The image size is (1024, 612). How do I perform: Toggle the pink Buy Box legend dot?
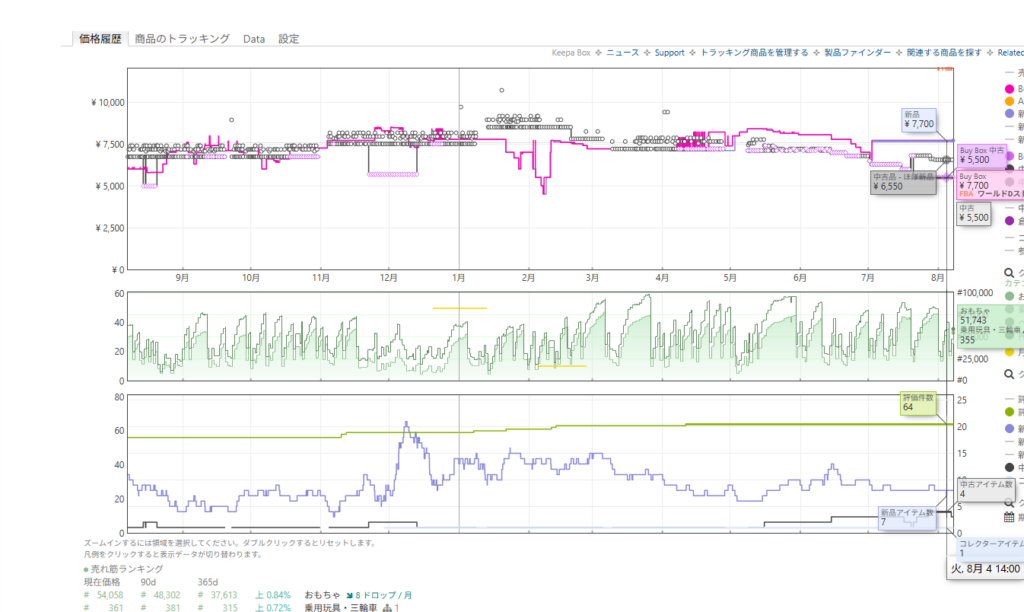[x=1010, y=89]
